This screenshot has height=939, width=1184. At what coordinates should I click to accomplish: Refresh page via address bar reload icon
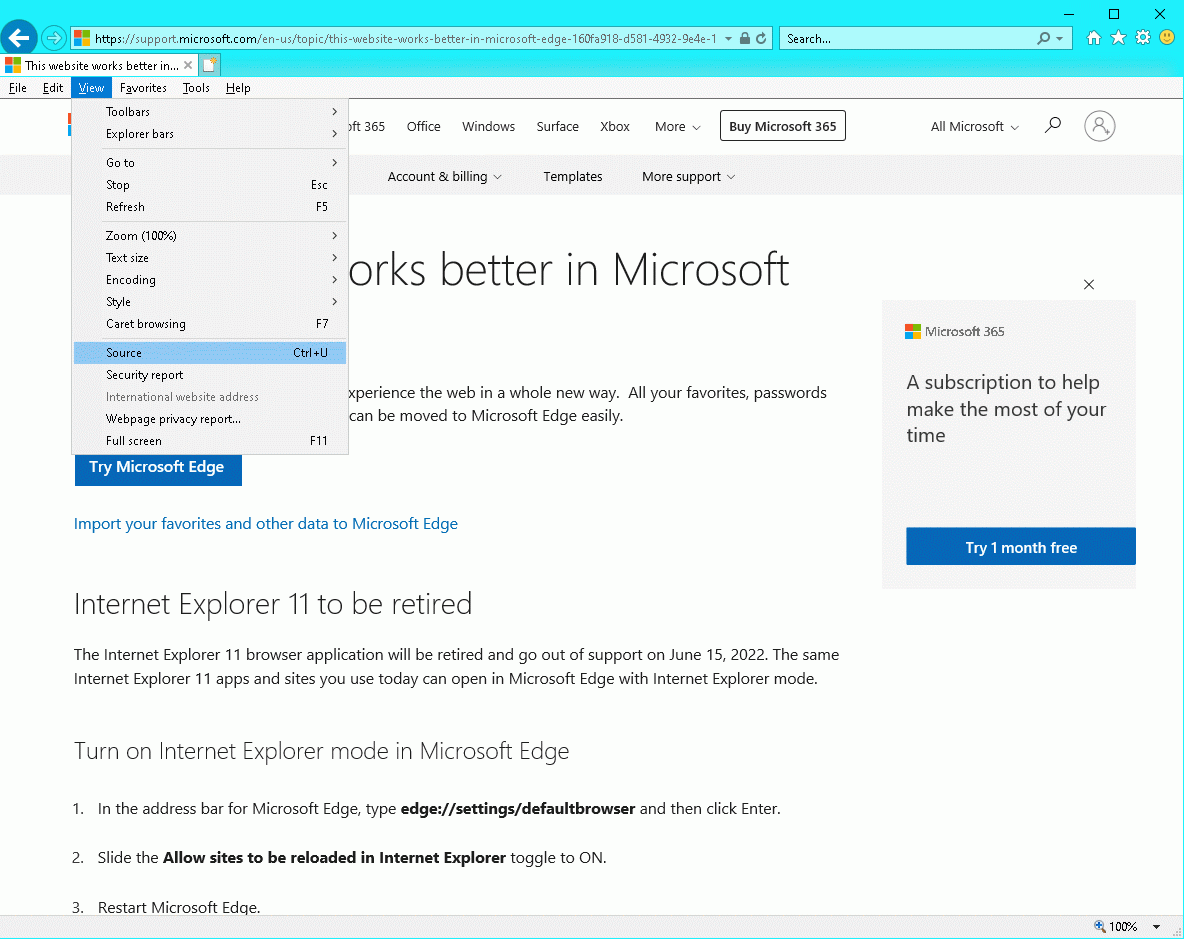pyautogui.click(x=761, y=38)
